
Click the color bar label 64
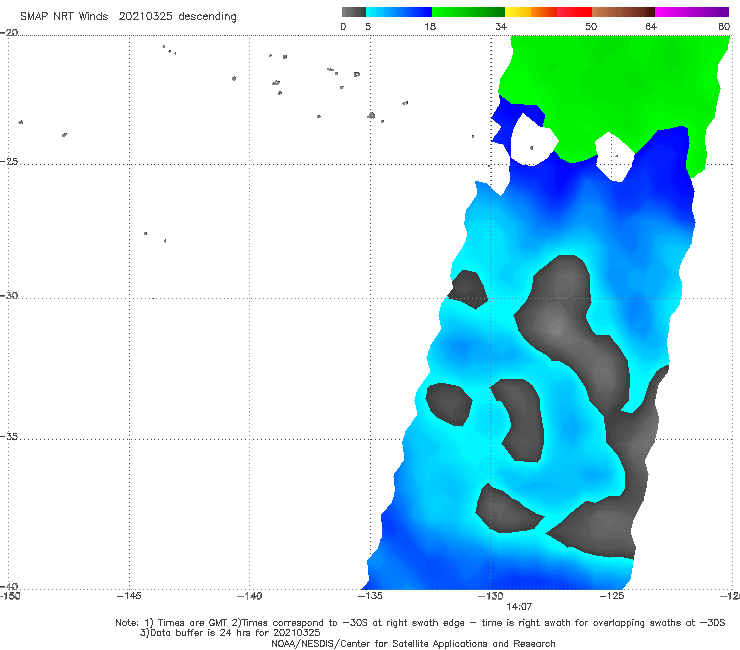pyautogui.click(x=651, y=26)
